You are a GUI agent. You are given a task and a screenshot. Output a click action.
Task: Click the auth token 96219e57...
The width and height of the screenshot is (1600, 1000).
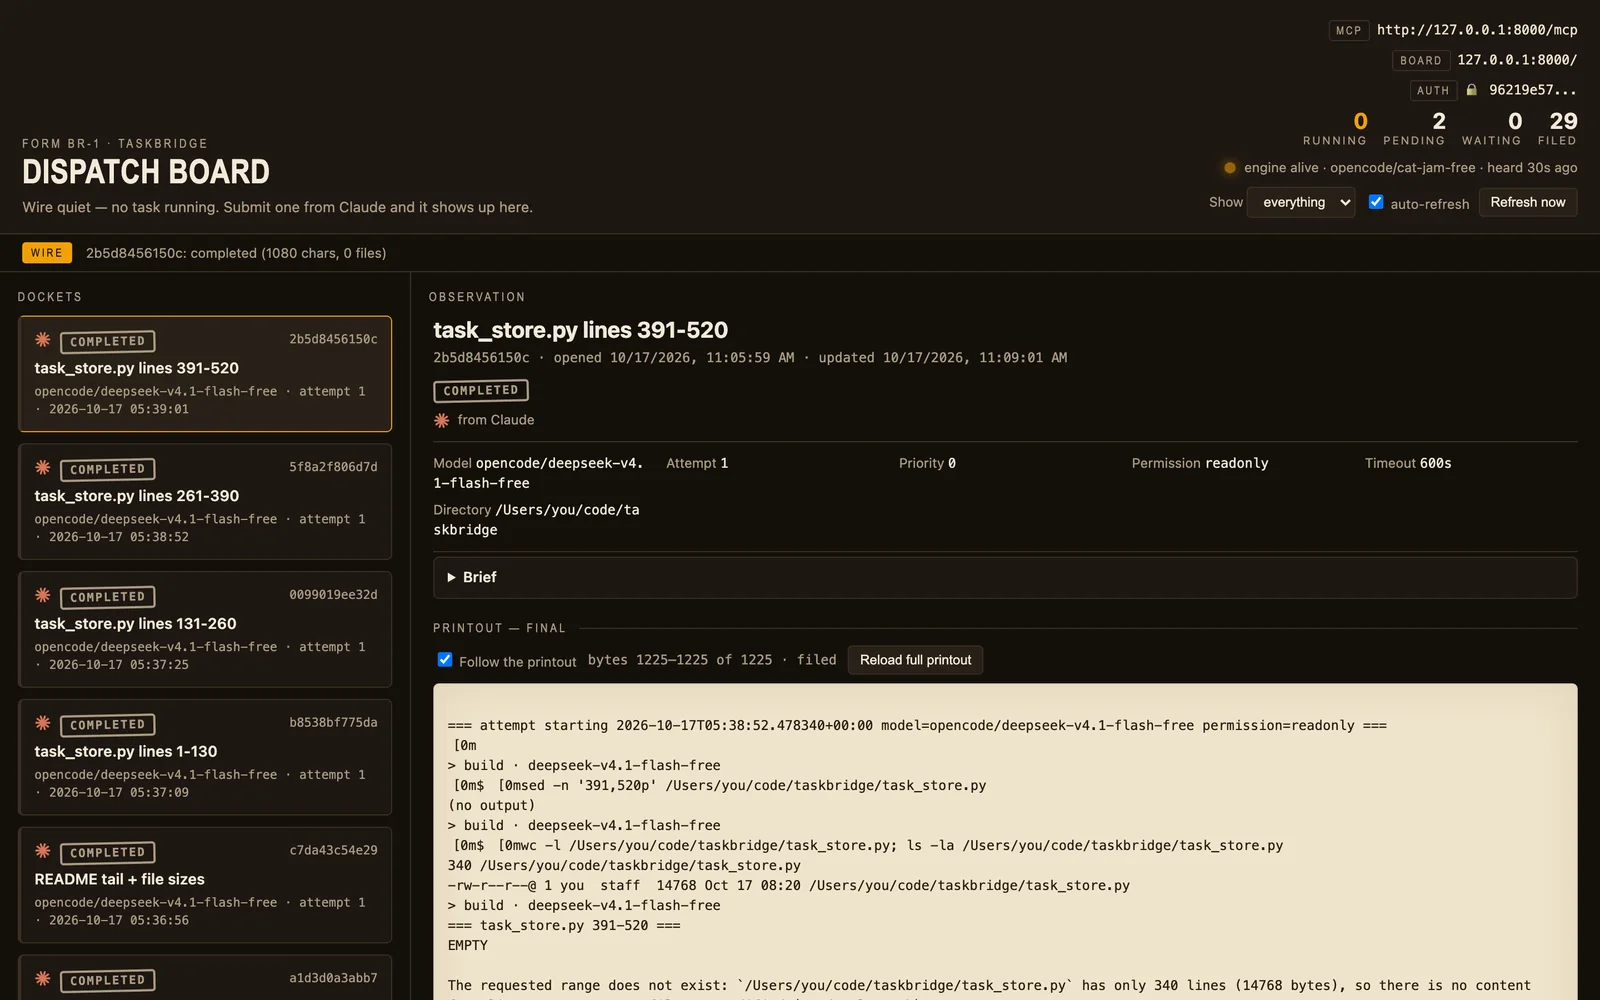coord(1533,90)
